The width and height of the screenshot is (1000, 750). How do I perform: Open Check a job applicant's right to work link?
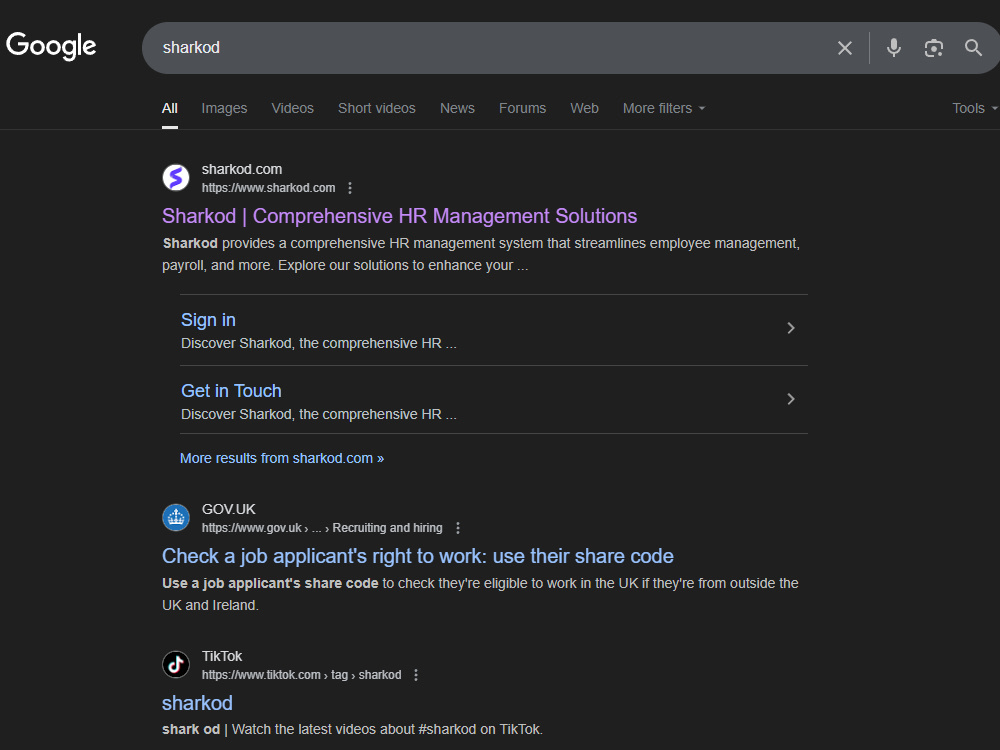(x=418, y=556)
